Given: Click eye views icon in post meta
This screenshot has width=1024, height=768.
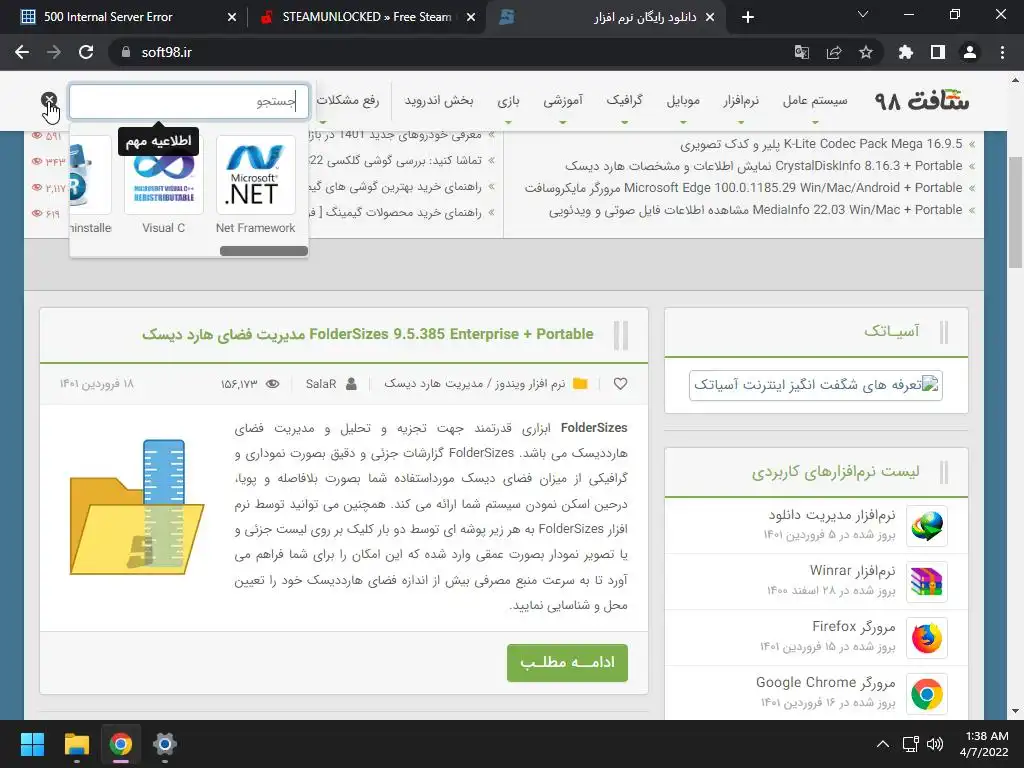Looking at the screenshot, I should tap(272, 384).
